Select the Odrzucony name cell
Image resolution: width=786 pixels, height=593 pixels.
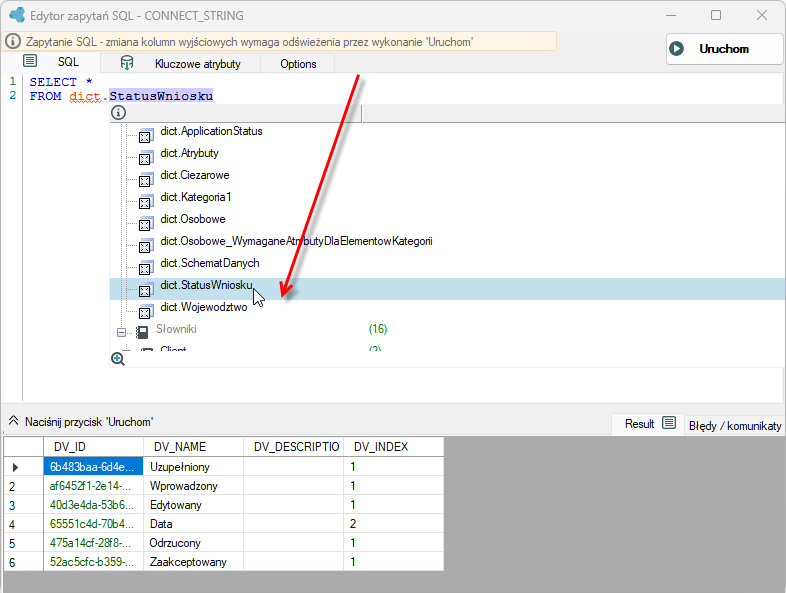tap(193, 542)
